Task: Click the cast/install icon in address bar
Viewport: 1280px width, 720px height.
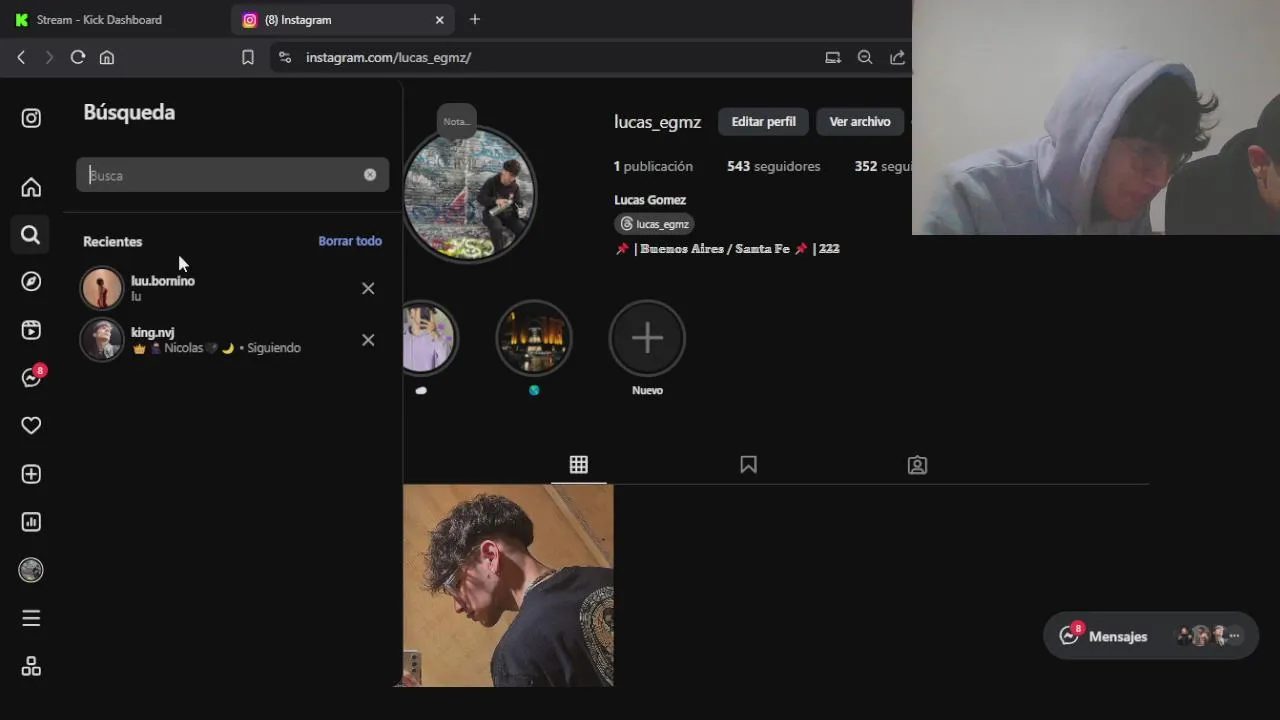Action: pyautogui.click(x=833, y=57)
